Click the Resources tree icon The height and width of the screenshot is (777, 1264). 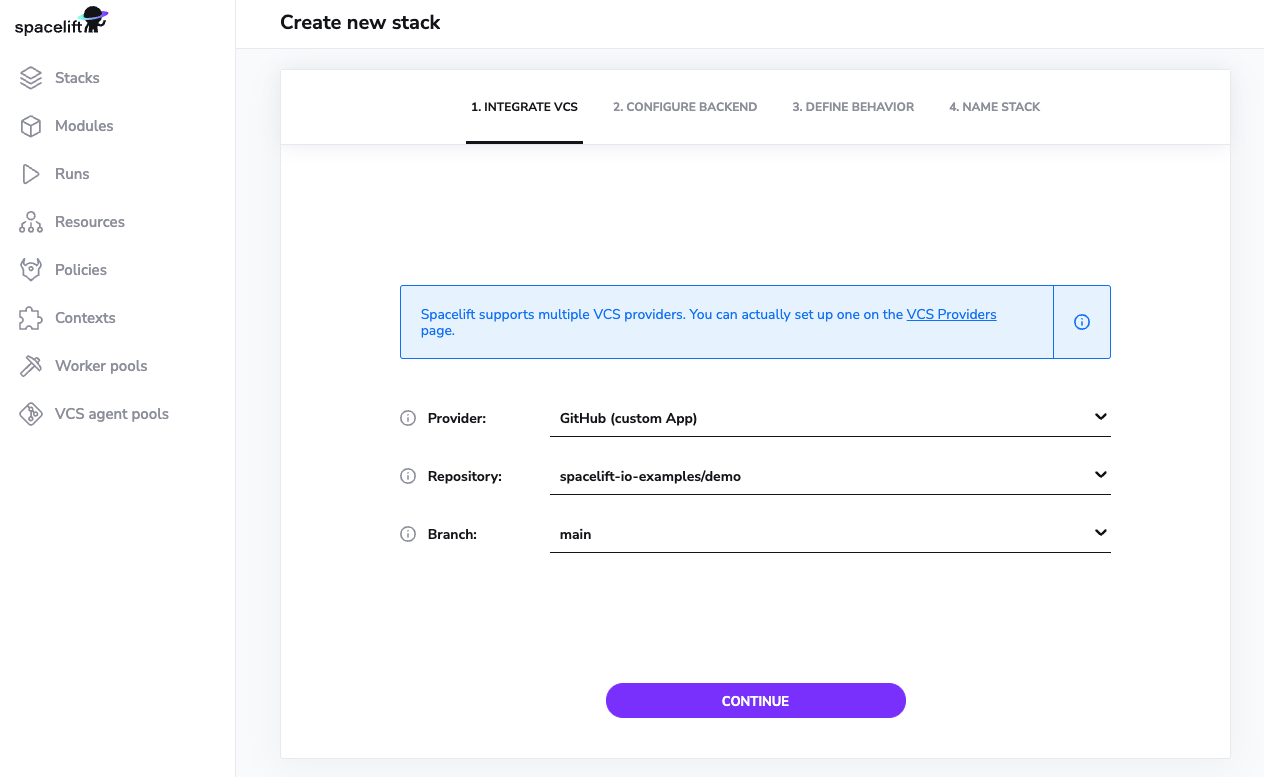(x=31, y=222)
